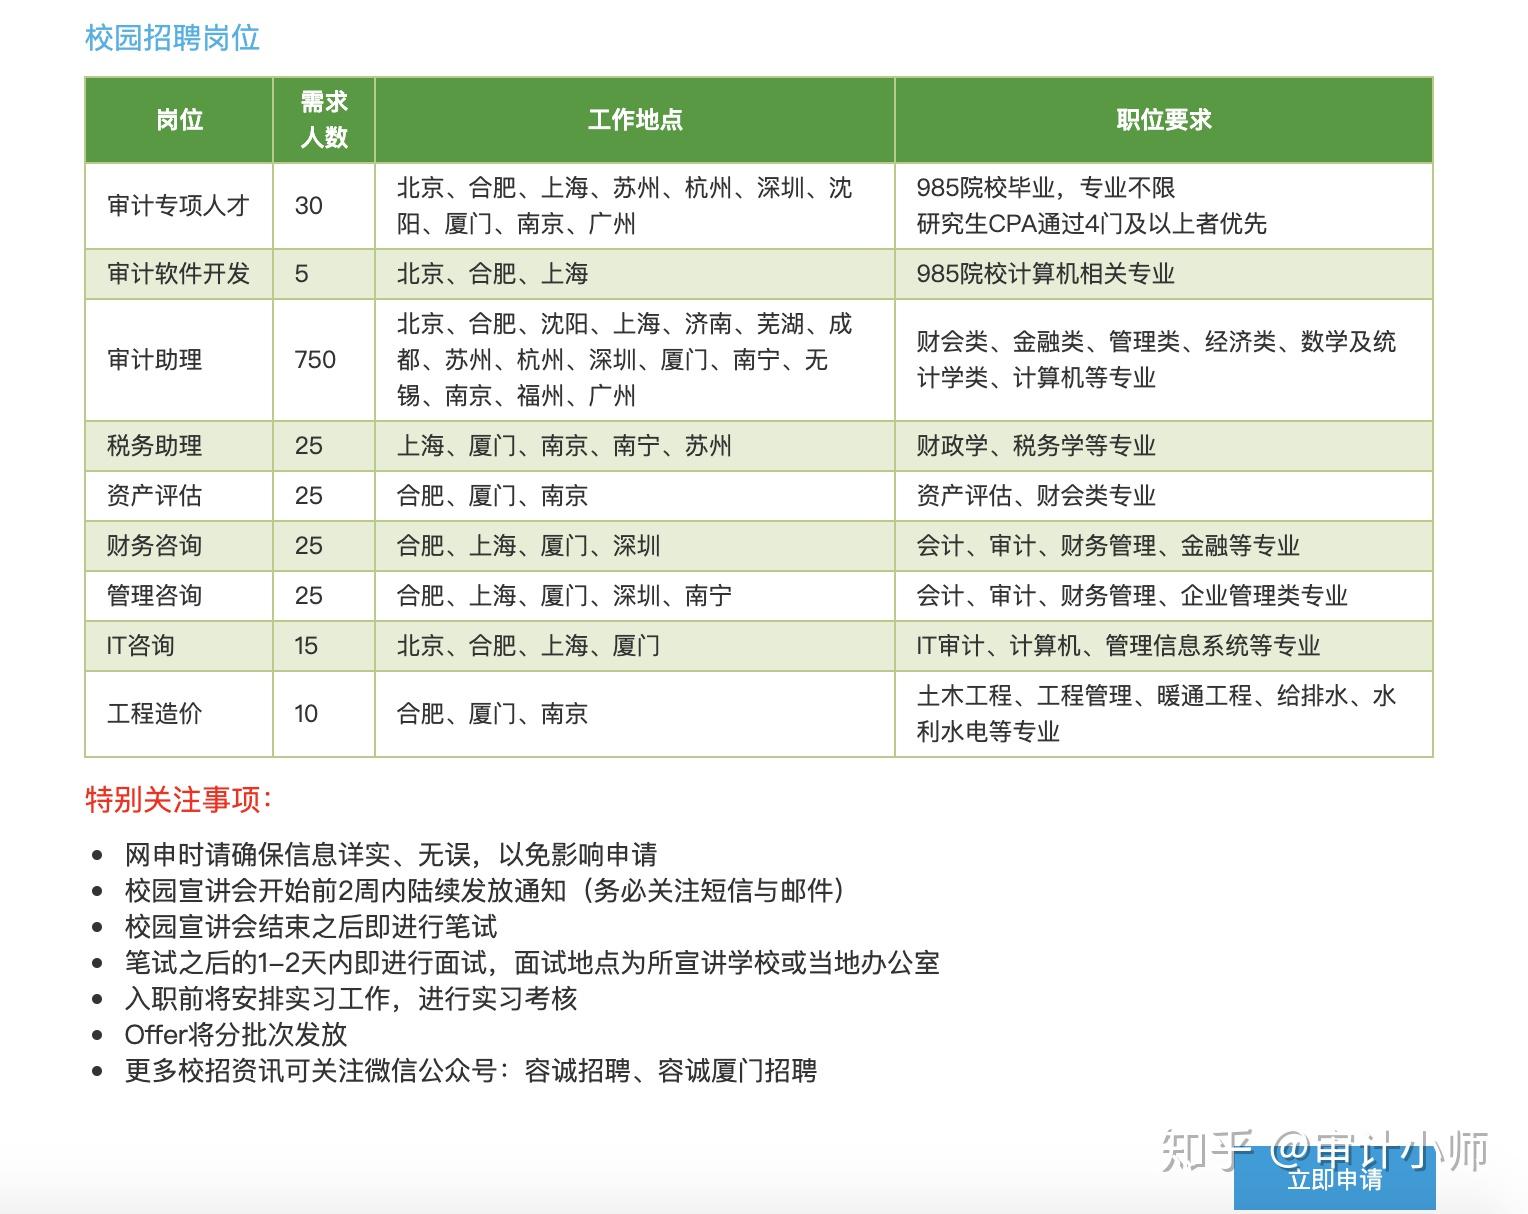Click the 立即申请 button
This screenshot has height=1214, width=1528.
point(1334,1178)
